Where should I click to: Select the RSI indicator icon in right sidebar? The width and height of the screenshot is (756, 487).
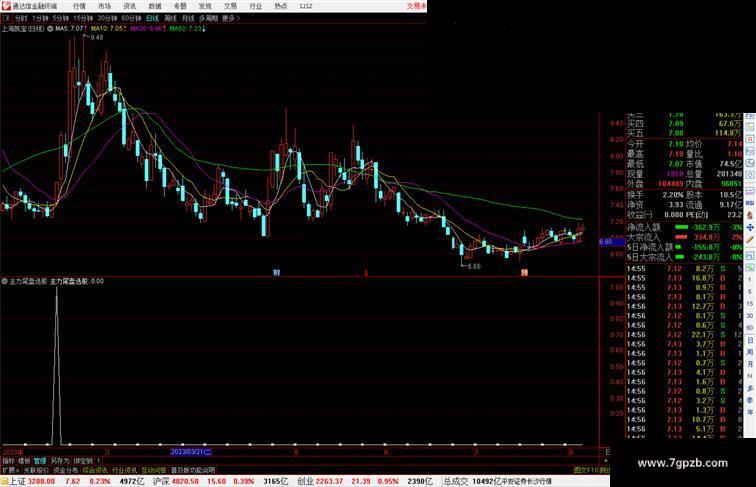[x=750, y=203]
